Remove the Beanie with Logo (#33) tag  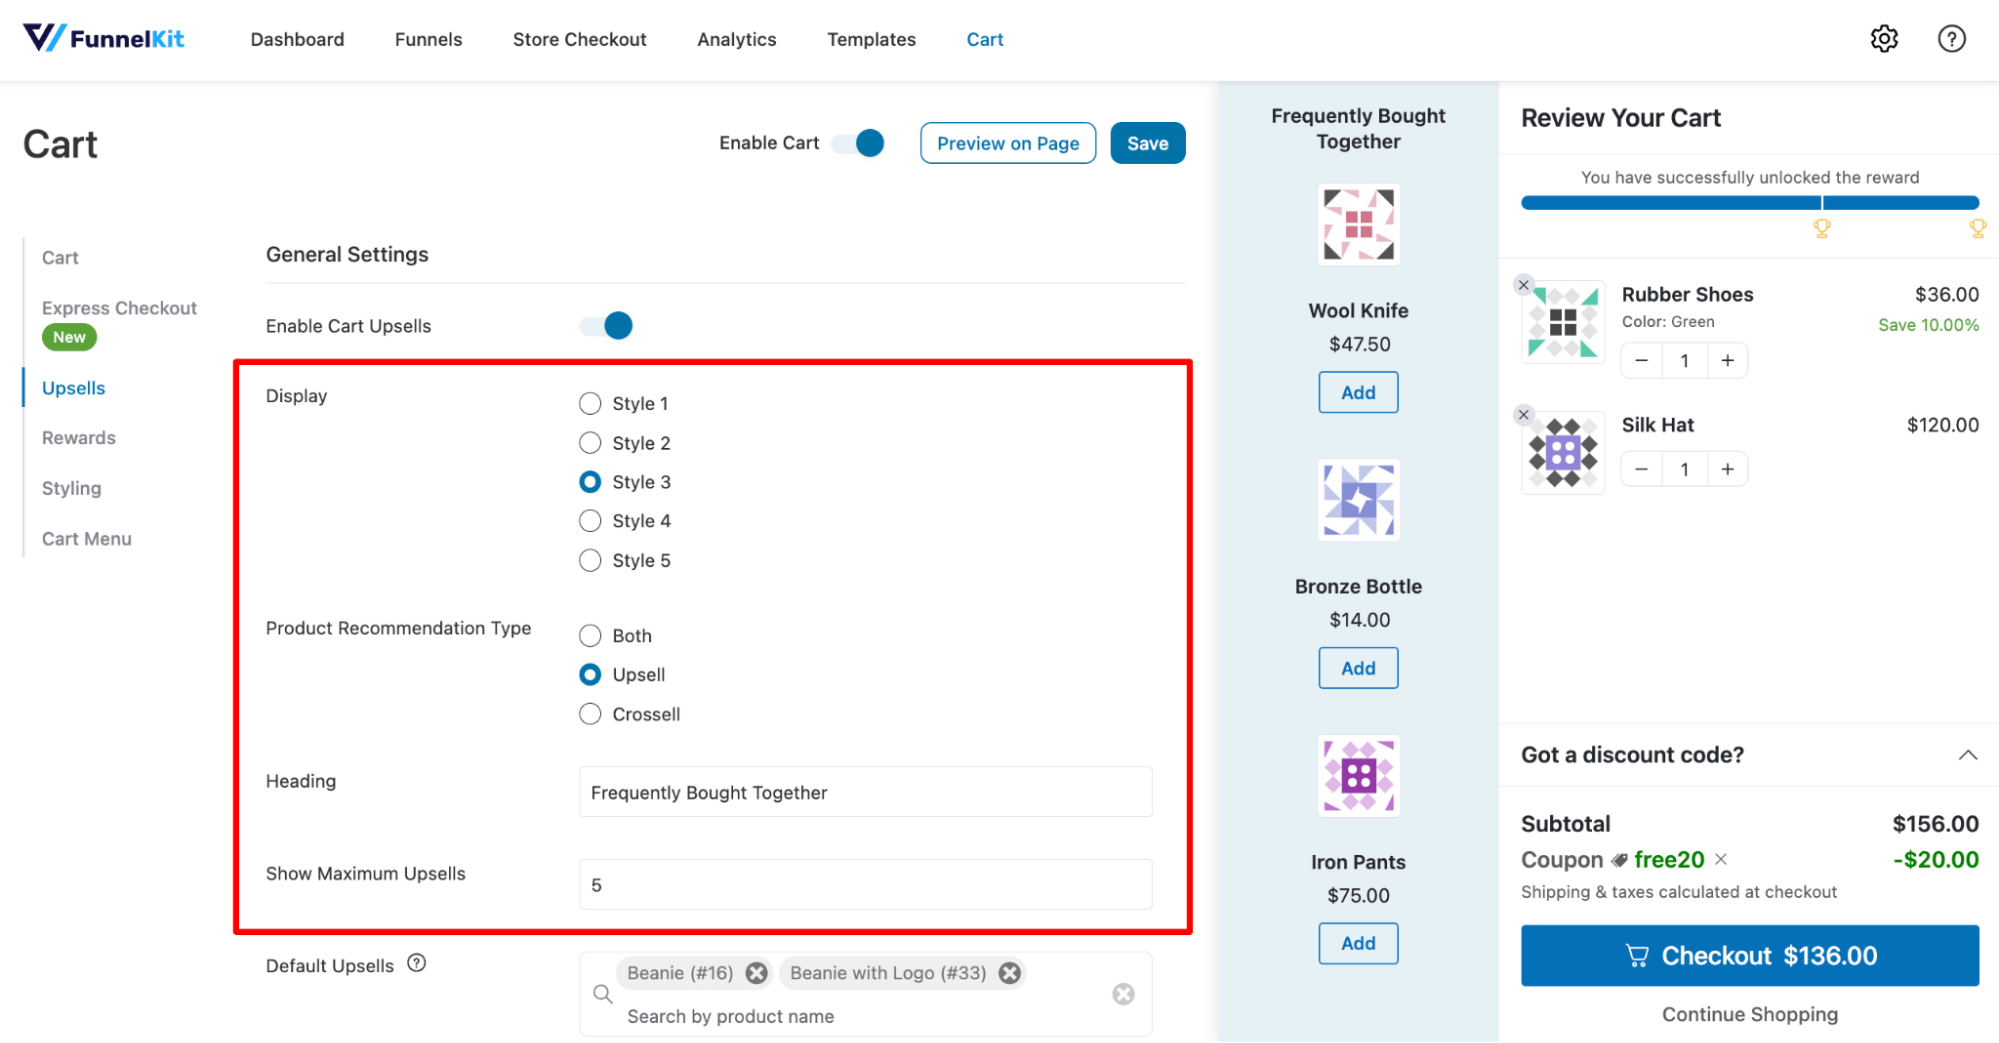pyautogui.click(x=1010, y=973)
